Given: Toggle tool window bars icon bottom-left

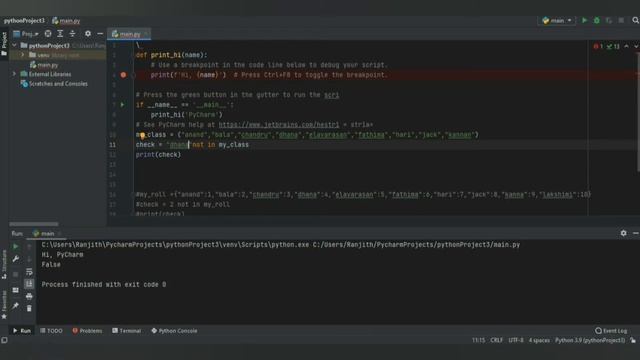Looking at the screenshot, I should coord(4,340).
